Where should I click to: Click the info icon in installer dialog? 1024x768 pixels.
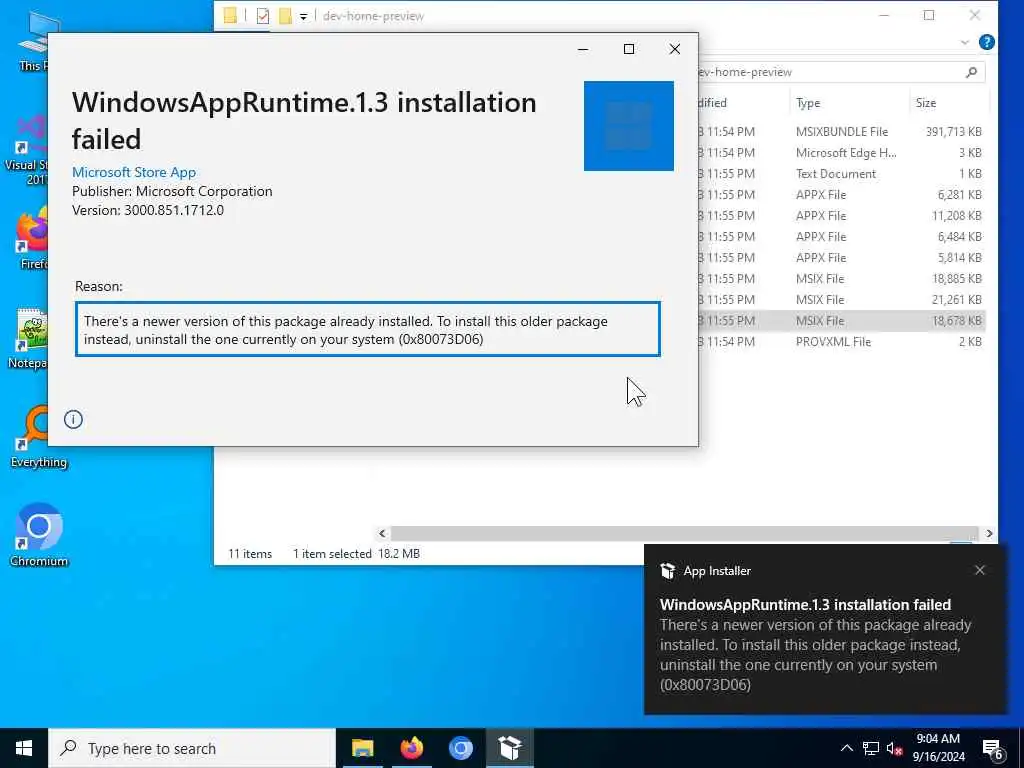[73, 419]
